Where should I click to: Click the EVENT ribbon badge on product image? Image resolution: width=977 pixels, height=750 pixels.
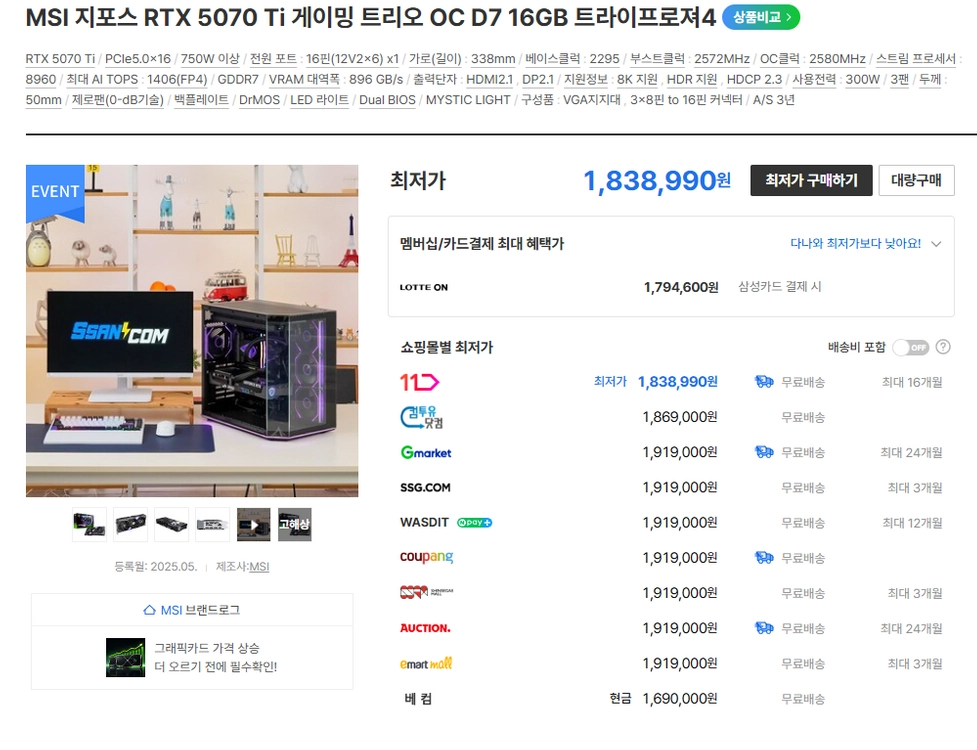tap(55, 192)
